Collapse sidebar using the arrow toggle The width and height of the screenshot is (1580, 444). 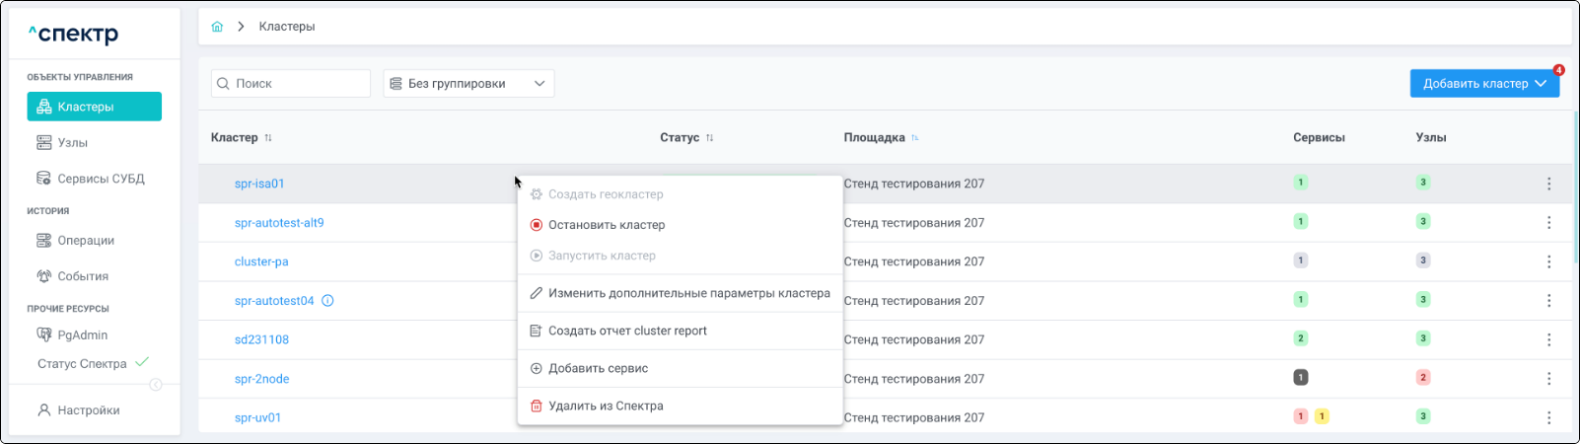(x=155, y=385)
